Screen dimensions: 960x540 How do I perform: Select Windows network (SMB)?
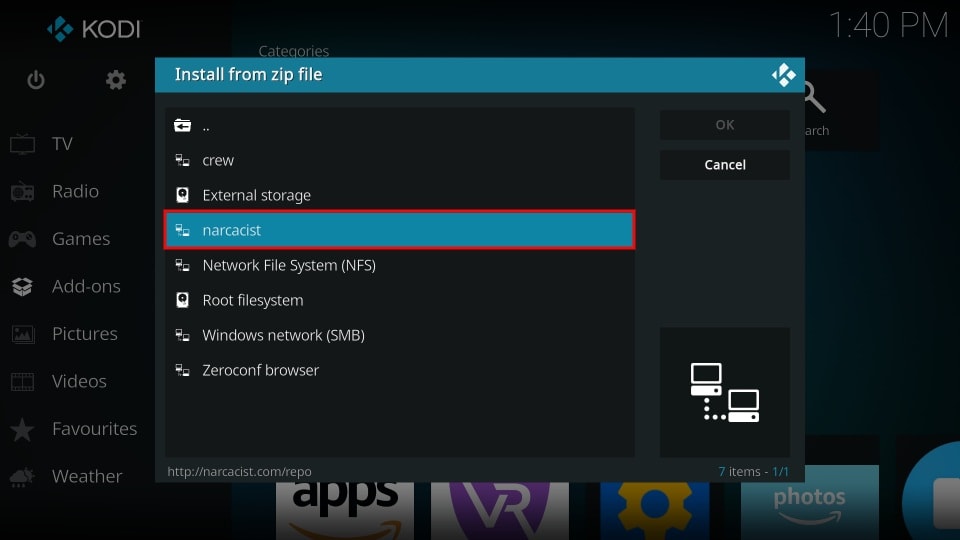399,335
